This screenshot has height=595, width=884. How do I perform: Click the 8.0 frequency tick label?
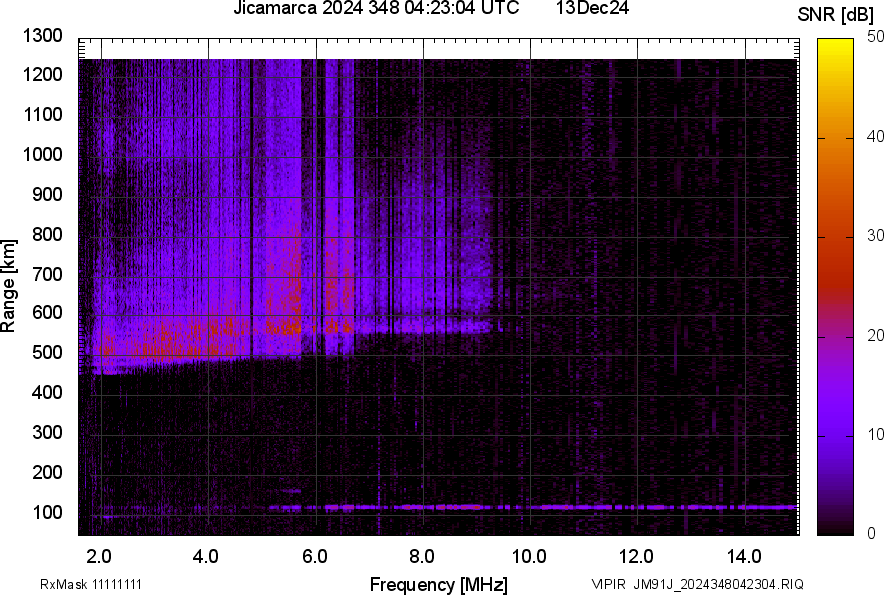pyautogui.click(x=421, y=556)
